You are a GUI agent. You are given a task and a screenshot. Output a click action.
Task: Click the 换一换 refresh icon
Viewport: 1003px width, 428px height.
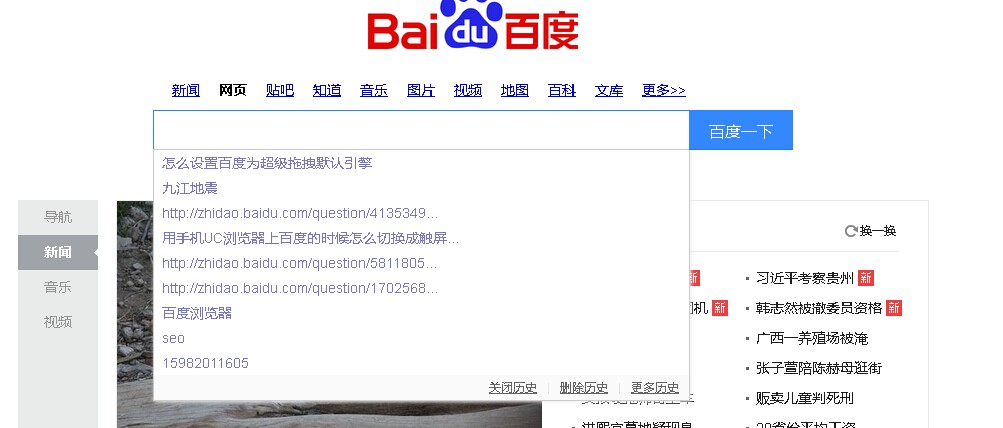click(851, 231)
